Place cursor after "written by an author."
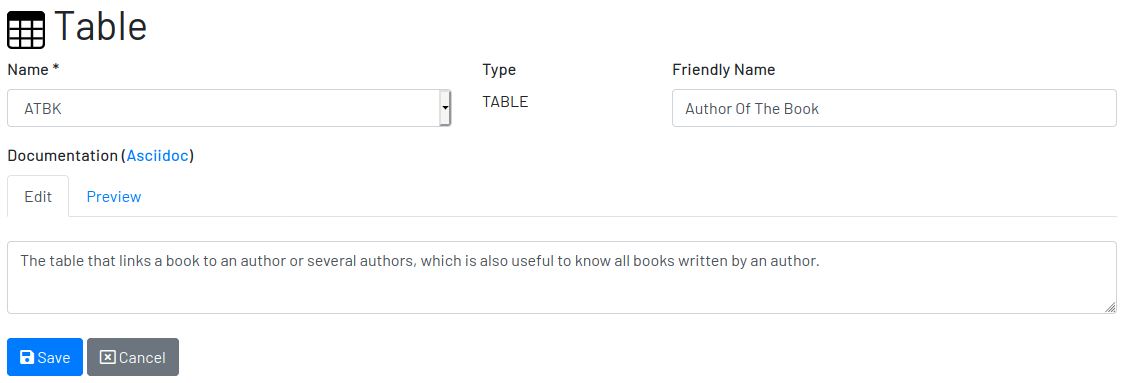 click(820, 261)
